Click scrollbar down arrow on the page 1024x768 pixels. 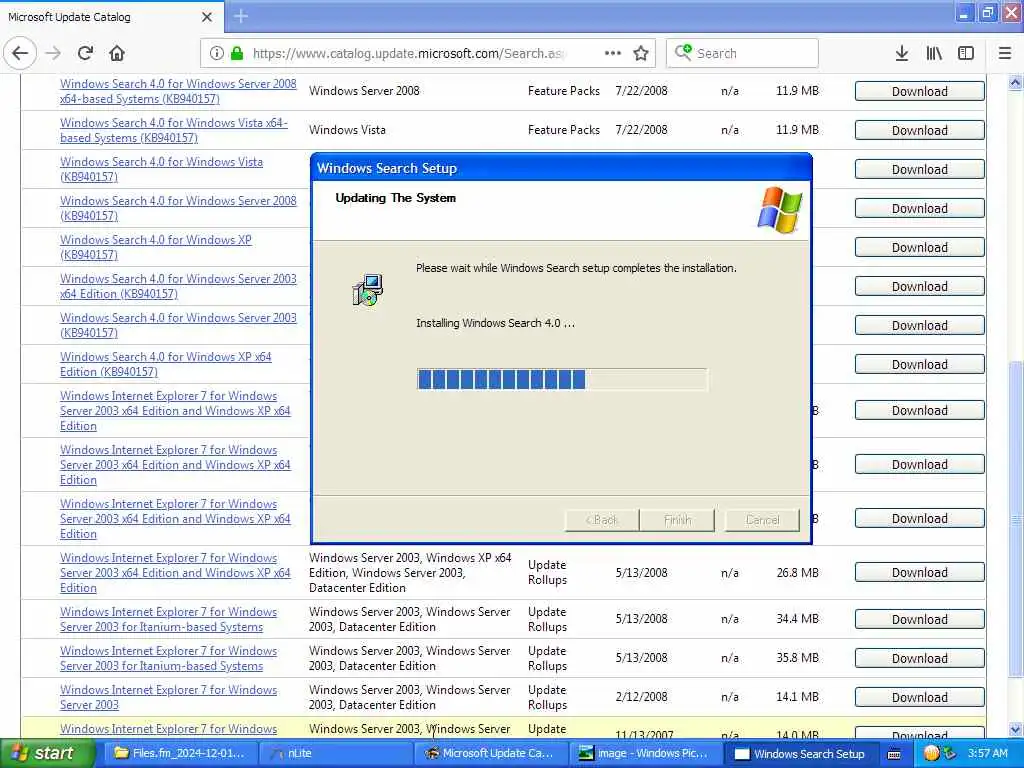1016,729
